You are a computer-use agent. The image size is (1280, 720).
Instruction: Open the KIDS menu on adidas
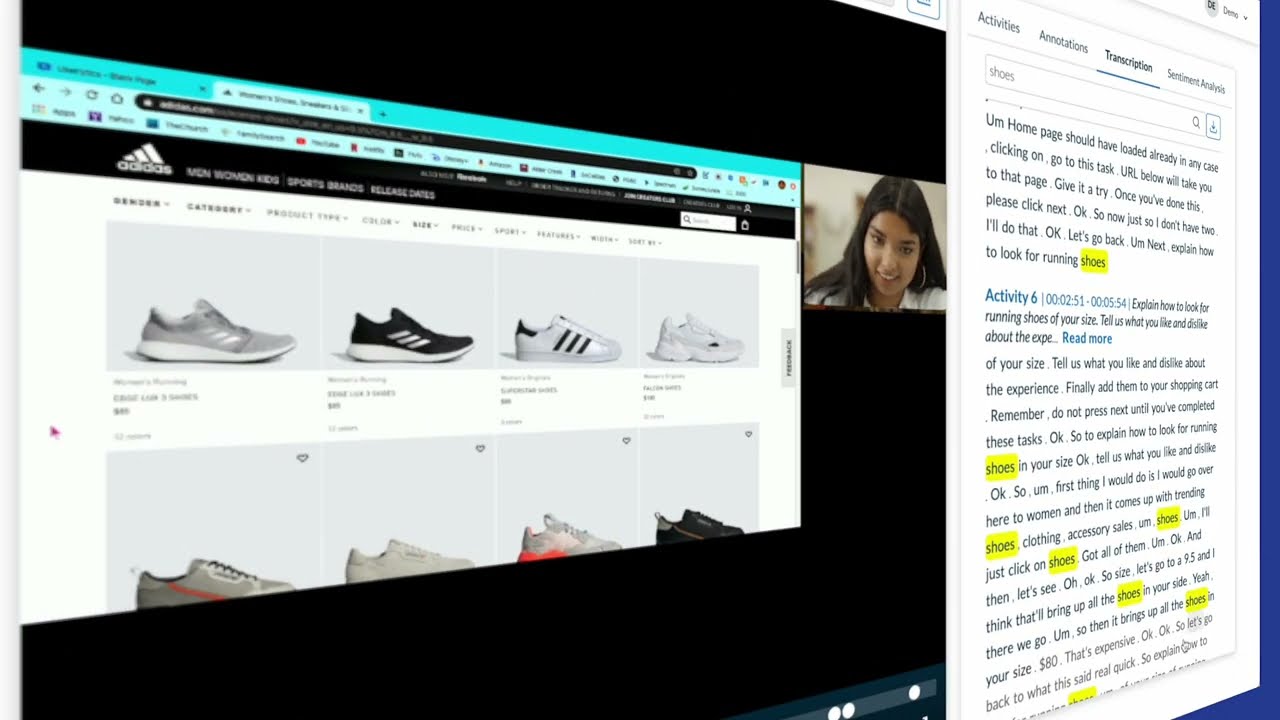click(268, 180)
